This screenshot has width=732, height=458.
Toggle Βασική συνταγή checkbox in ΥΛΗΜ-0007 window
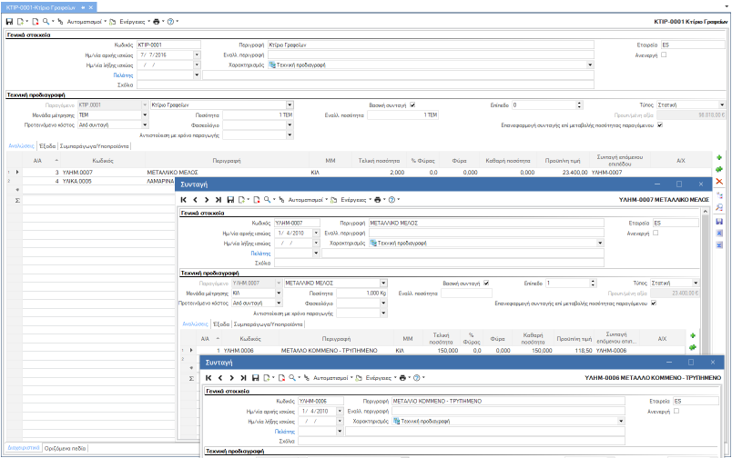click(x=486, y=283)
